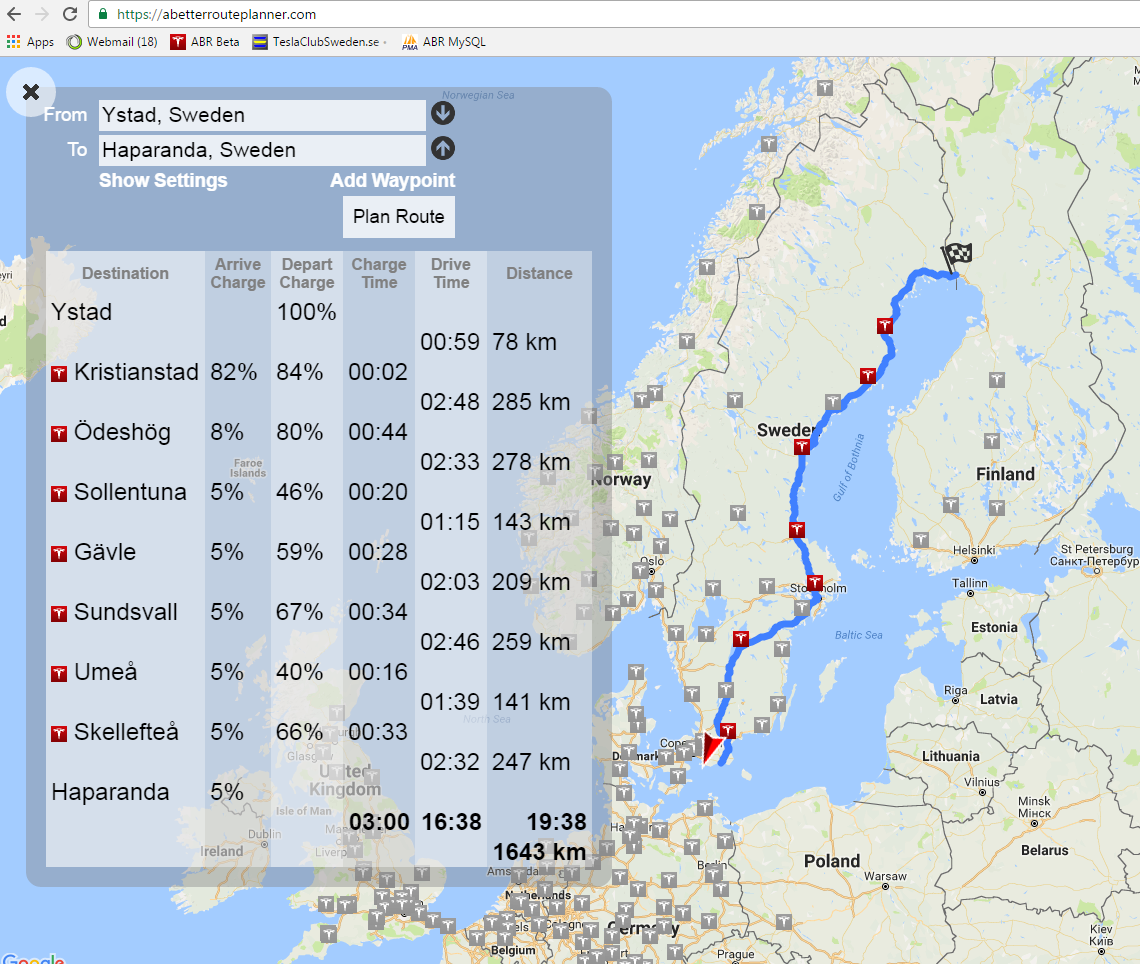Image resolution: width=1140 pixels, height=964 pixels.
Task: Click Tesla supercharger icon next to Umeå
Action: click(x=59, y=674)
